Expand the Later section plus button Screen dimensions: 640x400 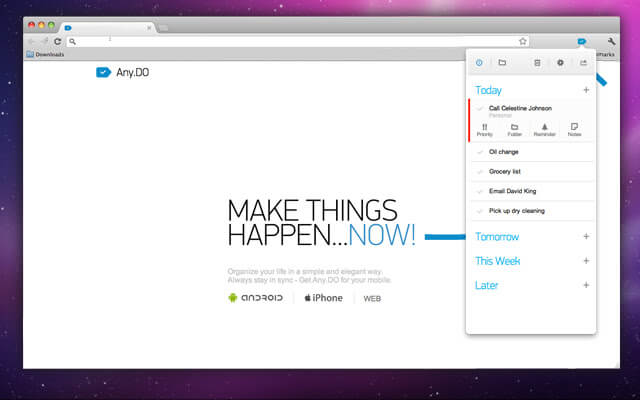586,285
